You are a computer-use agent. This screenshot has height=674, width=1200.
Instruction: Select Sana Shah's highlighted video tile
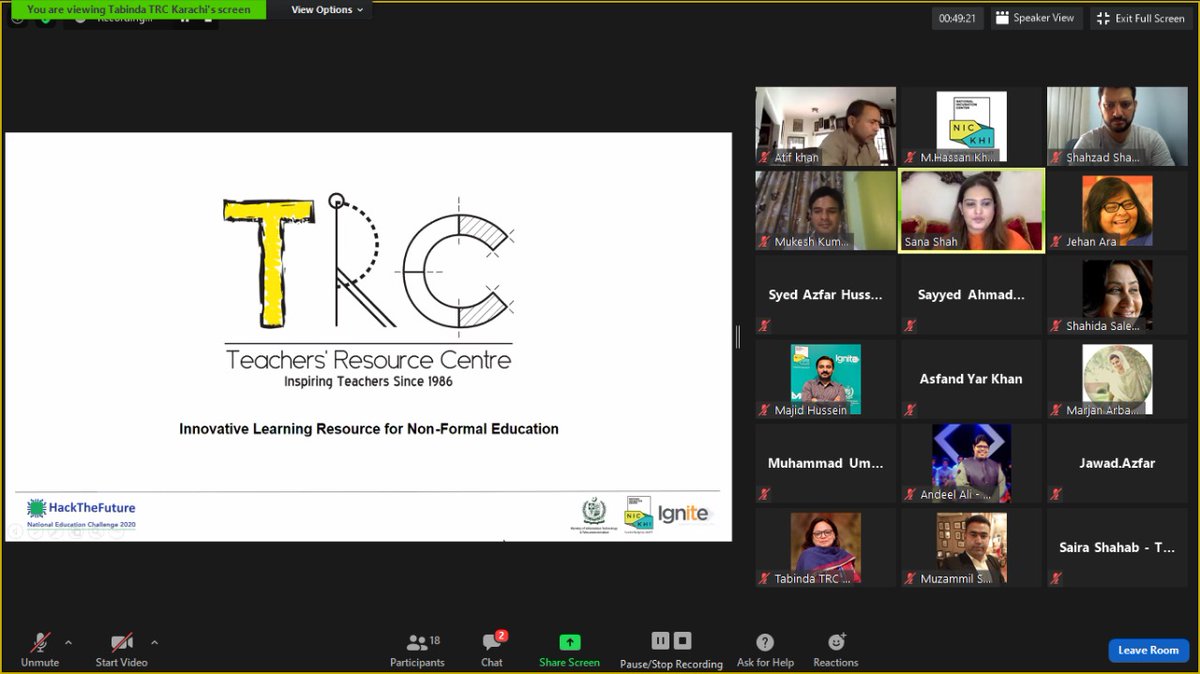[972, 210]
